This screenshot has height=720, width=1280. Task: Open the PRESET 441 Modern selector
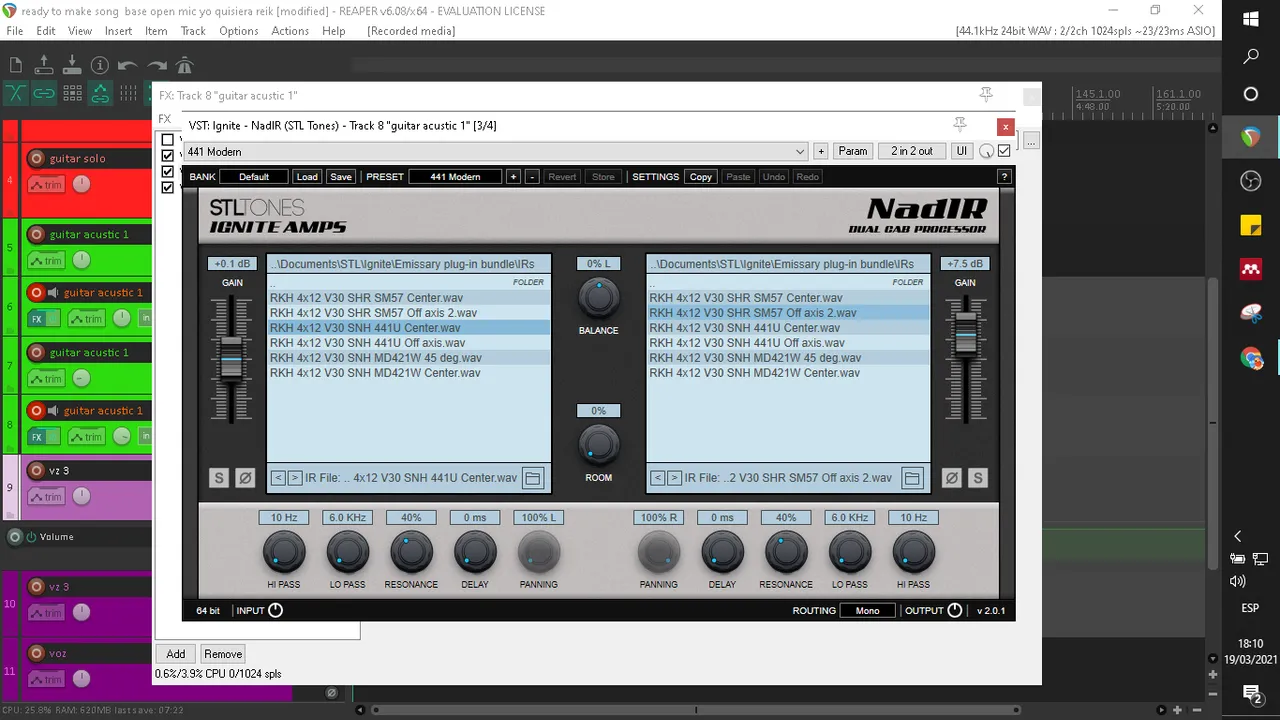pos(455,177)
